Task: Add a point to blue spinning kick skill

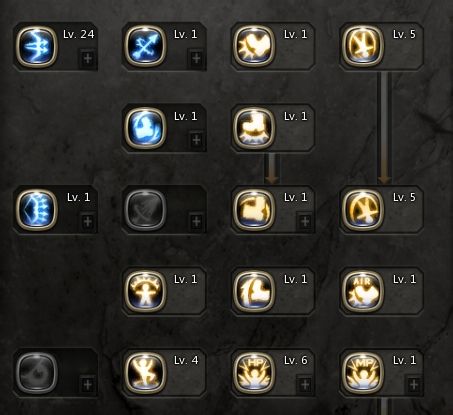Action: [196, 140]
